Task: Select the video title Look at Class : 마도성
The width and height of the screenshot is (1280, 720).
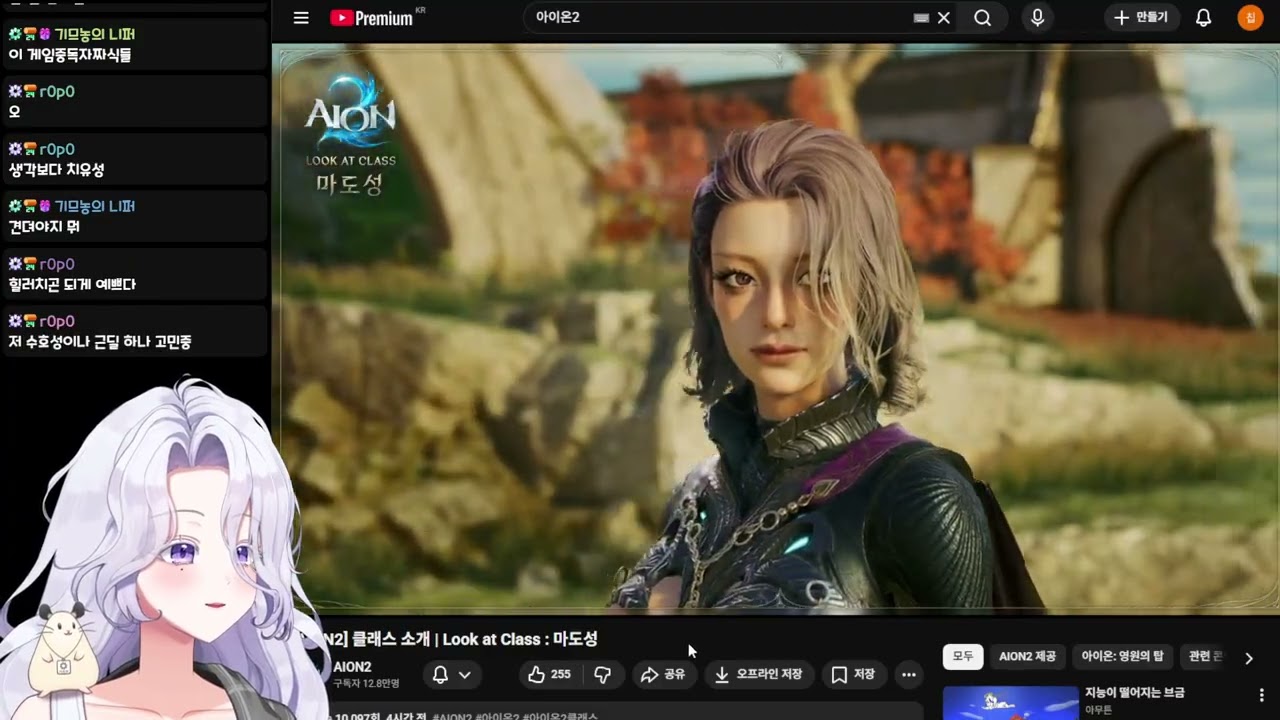Action: coord(520,639)
